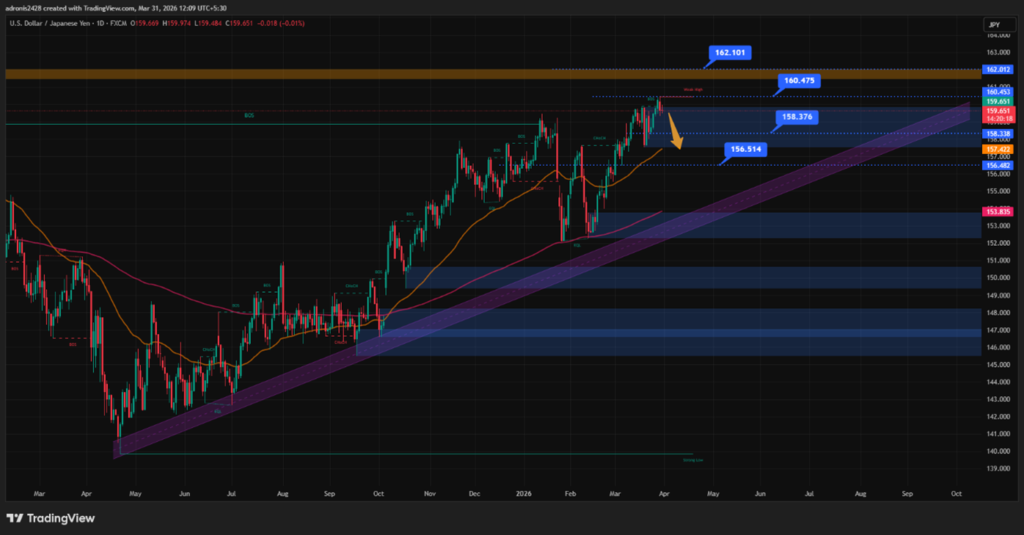Click the change value -0.018 (-0.01%)

[x=281, y=24]
